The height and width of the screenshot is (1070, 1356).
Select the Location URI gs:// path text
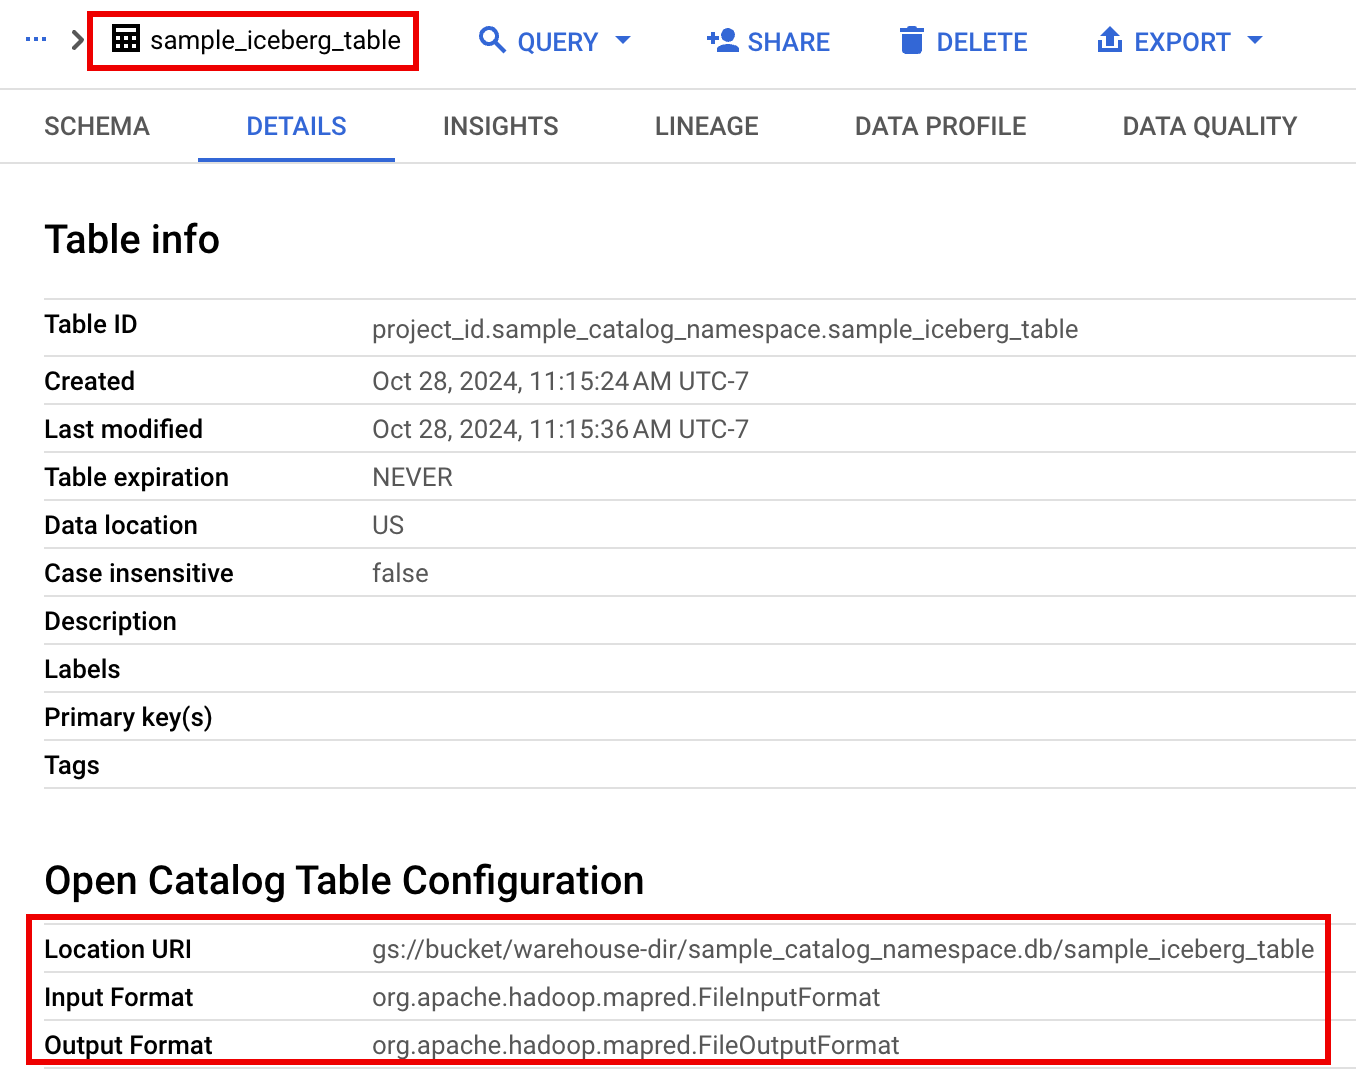tap(842, 949)
